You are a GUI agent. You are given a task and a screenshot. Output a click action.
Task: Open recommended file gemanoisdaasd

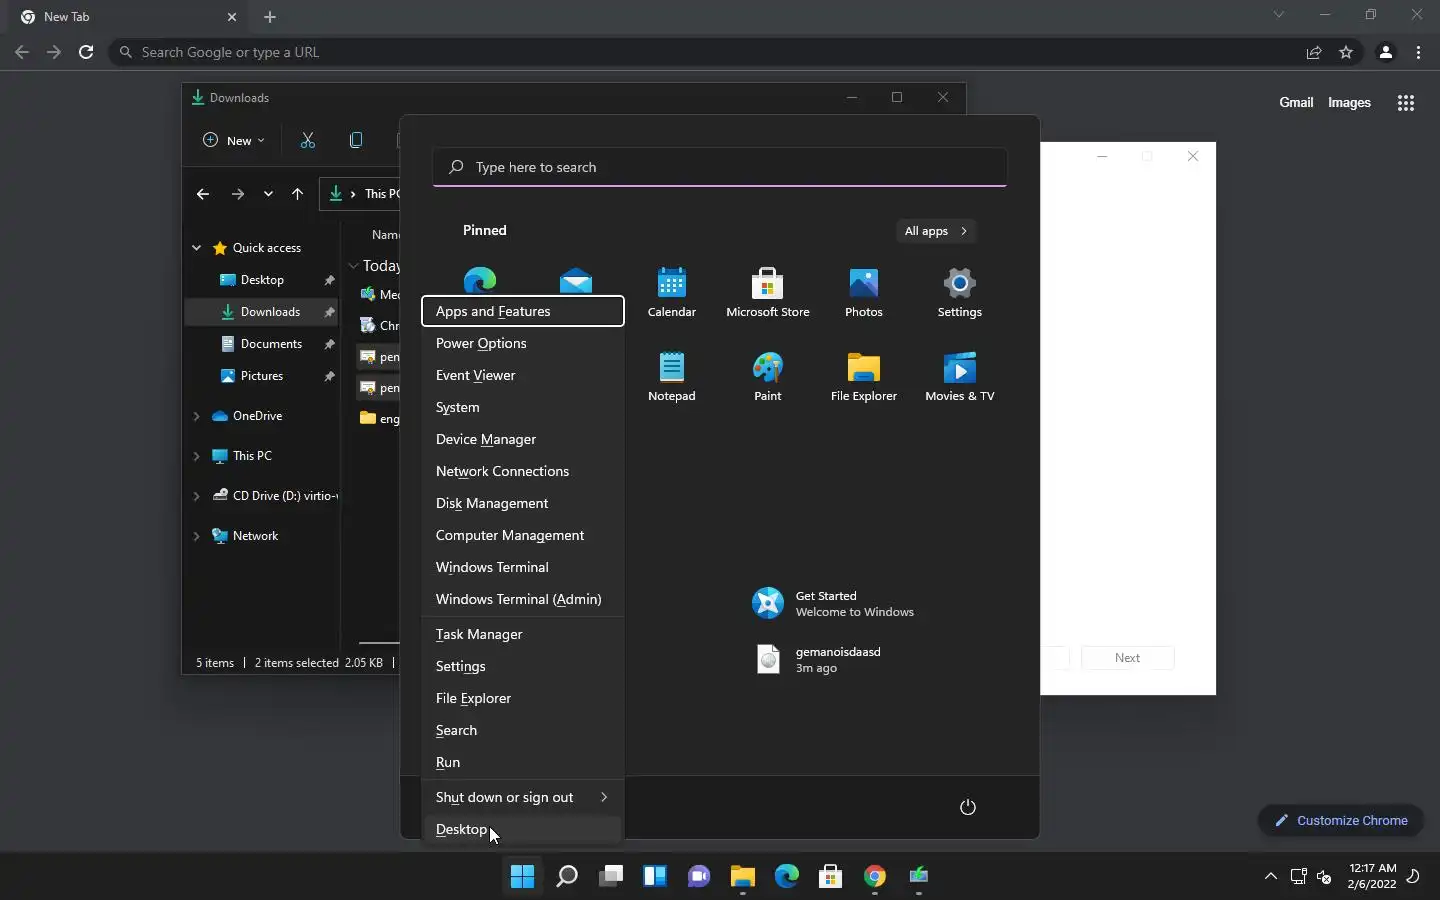pos(818,659)
